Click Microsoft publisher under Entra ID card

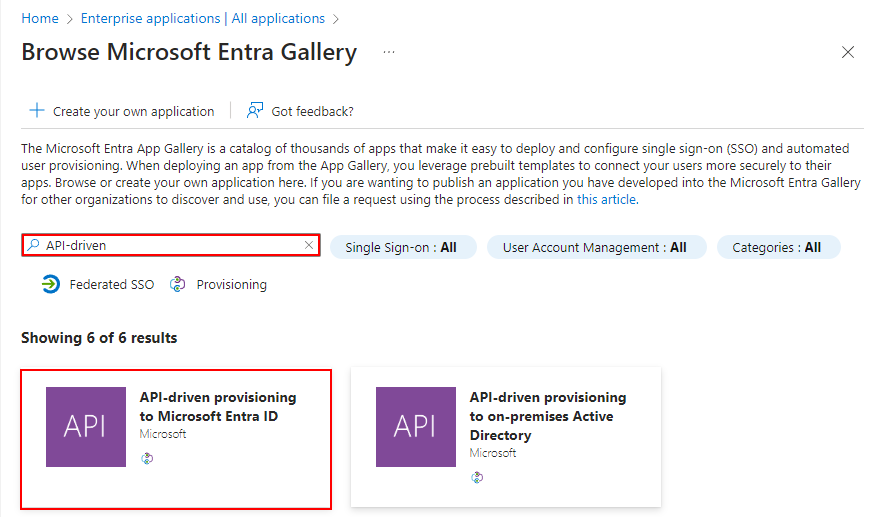click(163, 434)
